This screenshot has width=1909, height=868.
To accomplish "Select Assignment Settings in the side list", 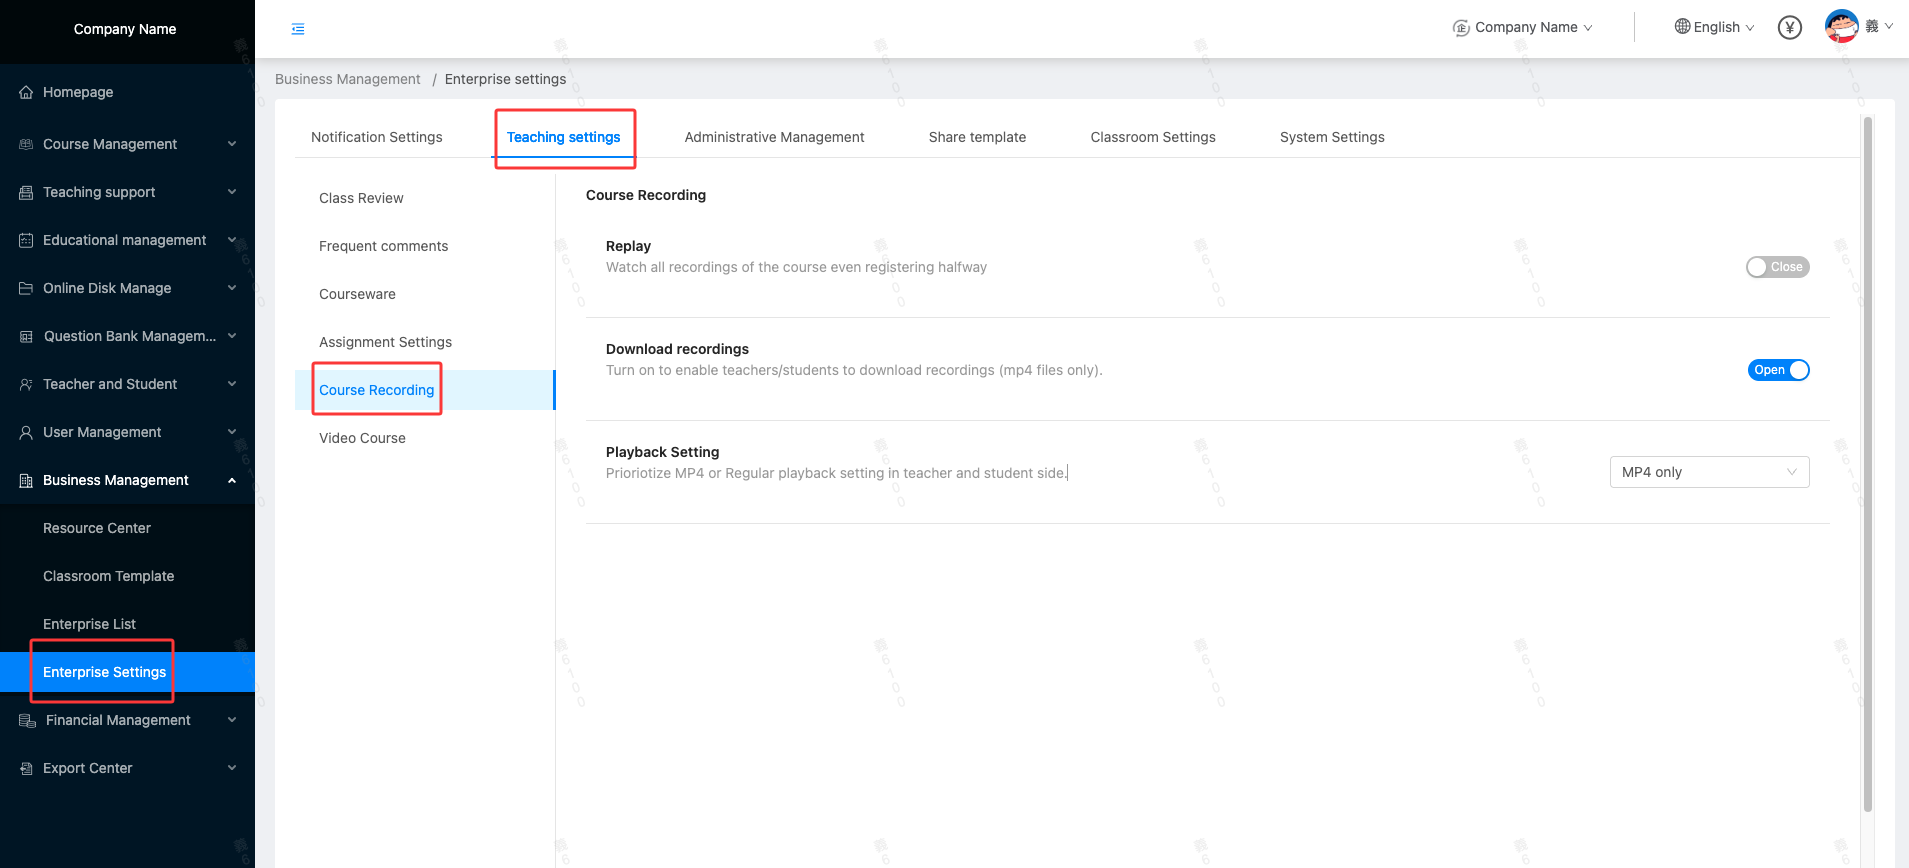I will [385, 342].
